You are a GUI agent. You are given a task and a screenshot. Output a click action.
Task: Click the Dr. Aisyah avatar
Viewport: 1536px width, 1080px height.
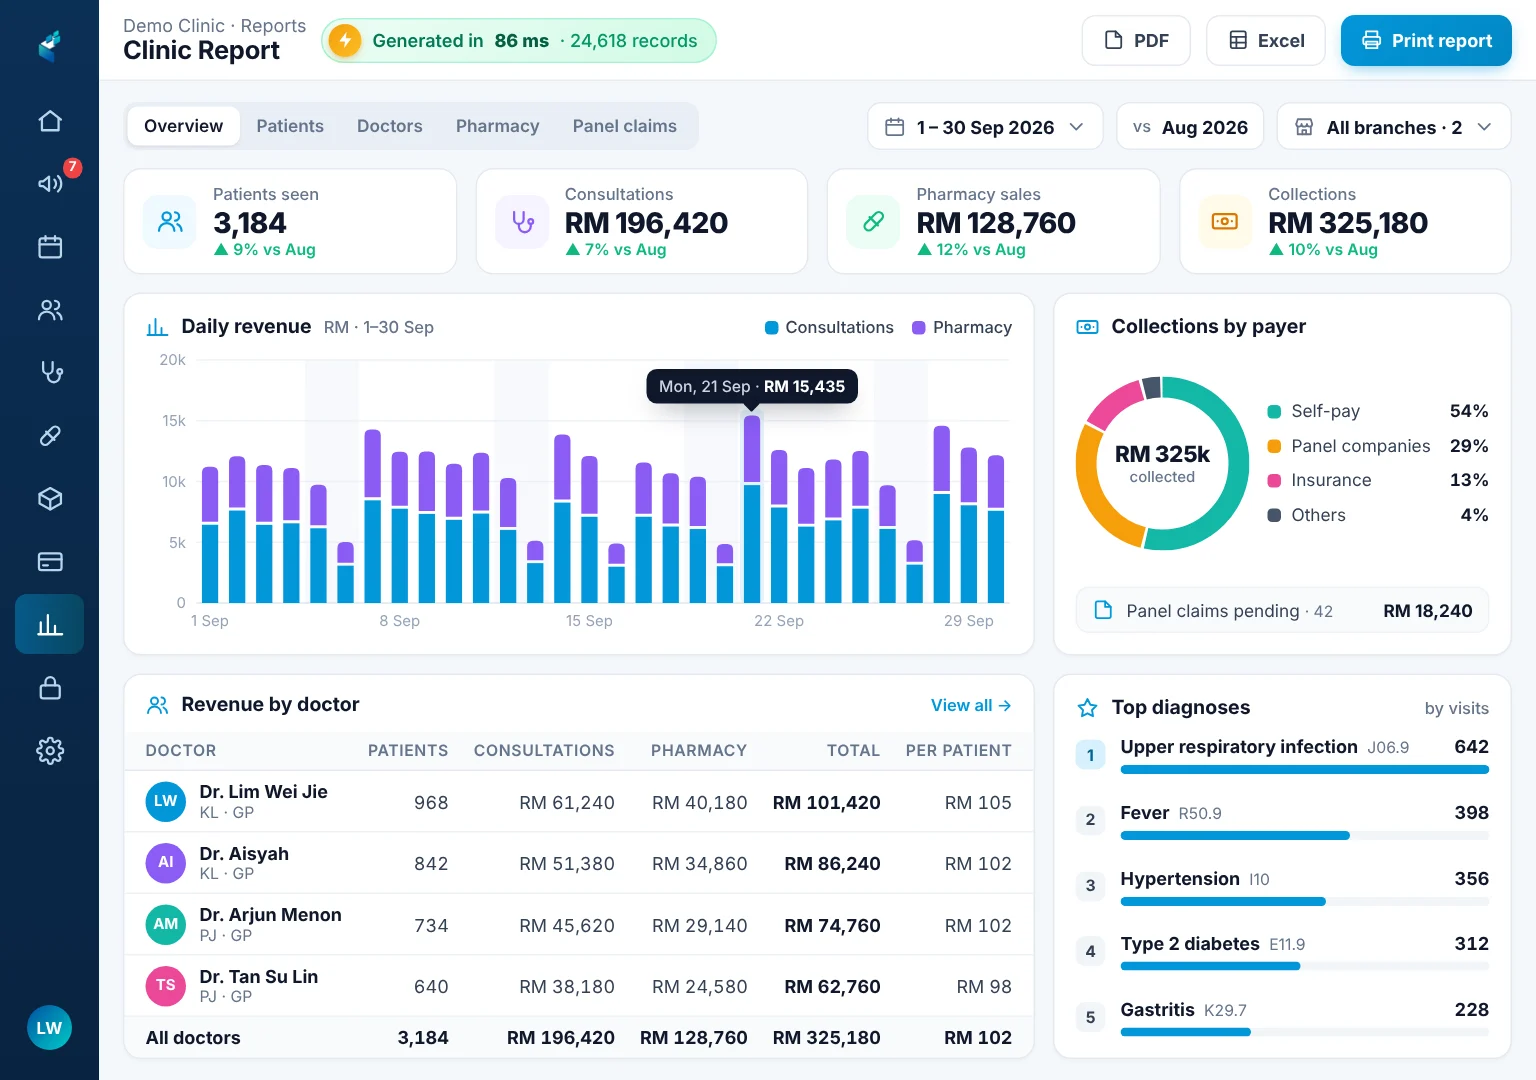[x=166, y=863]
